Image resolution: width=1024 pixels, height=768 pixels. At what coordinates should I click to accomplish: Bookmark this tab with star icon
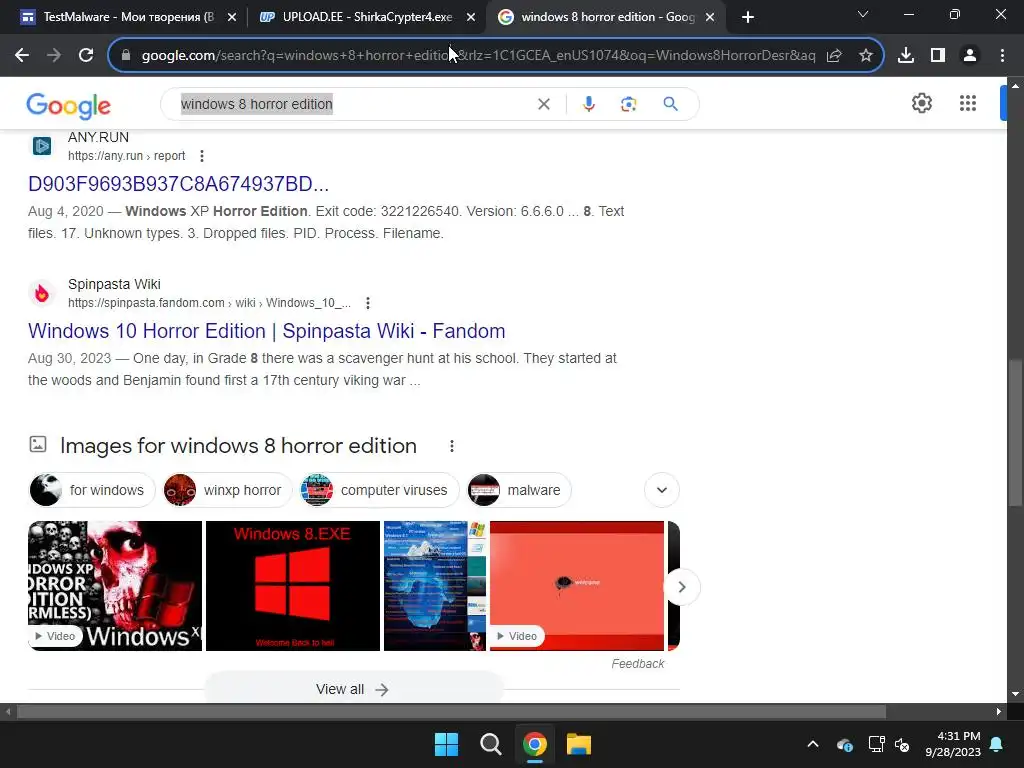click(866, 56)
